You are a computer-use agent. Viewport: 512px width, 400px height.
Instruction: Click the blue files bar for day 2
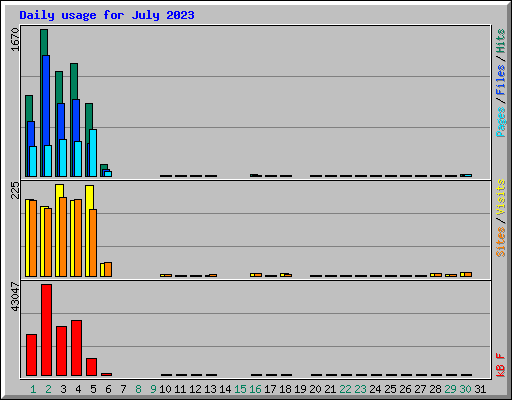46,100
